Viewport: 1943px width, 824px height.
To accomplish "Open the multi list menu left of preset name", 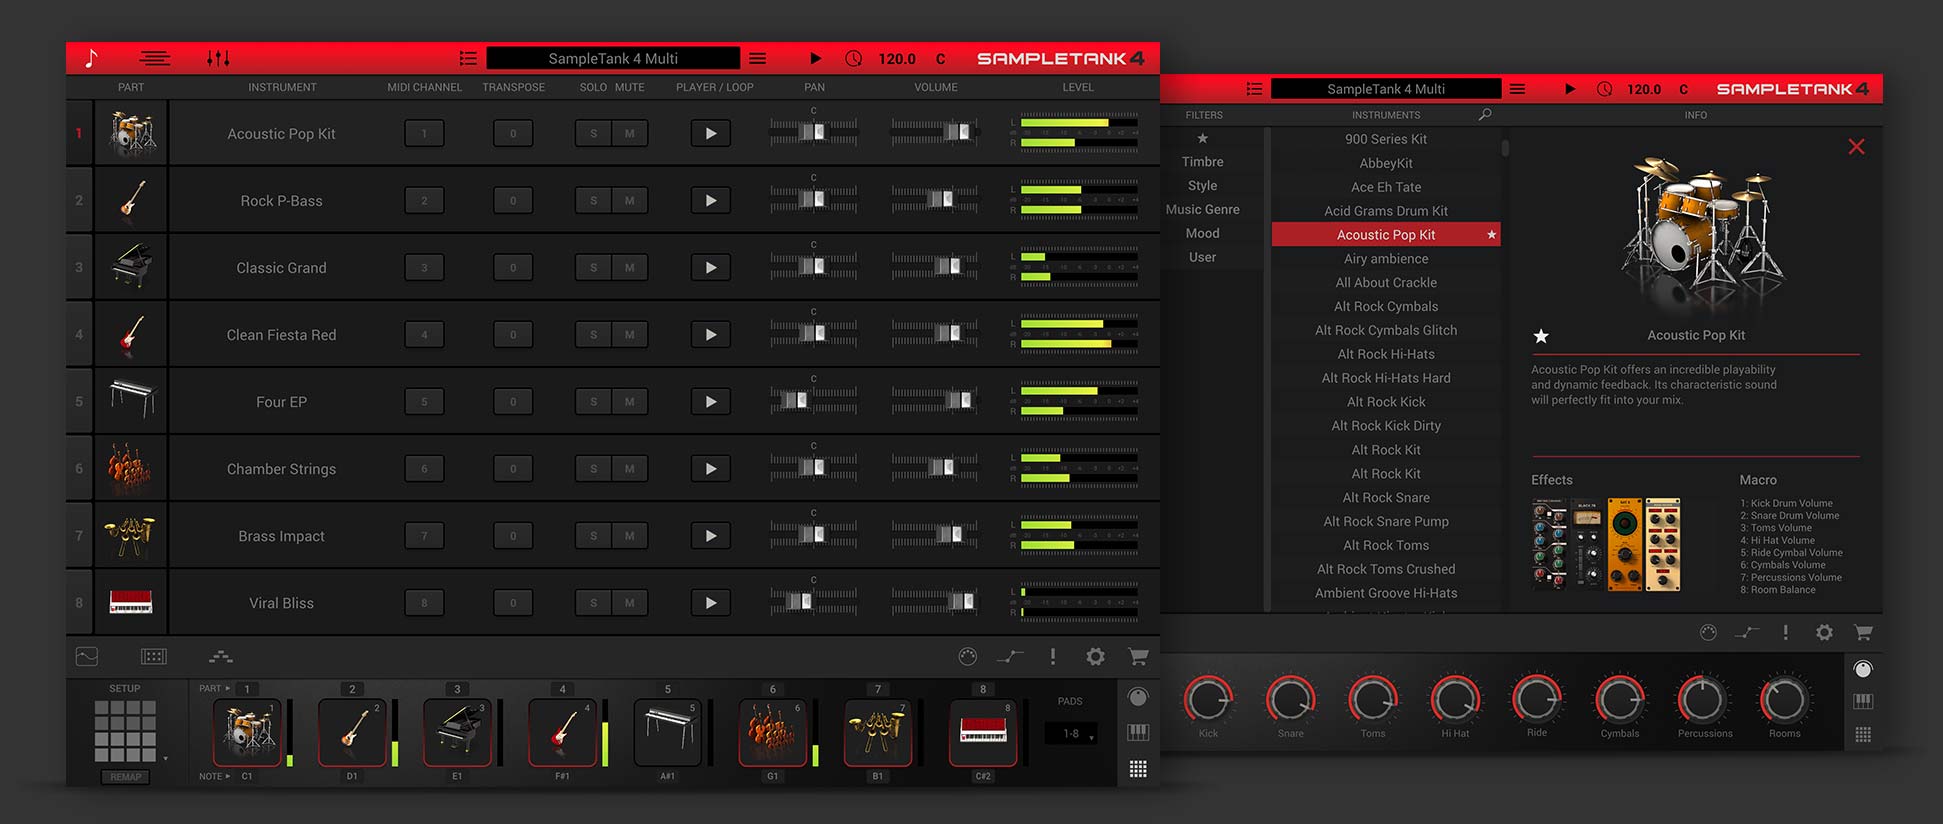I will pos(468,58).
